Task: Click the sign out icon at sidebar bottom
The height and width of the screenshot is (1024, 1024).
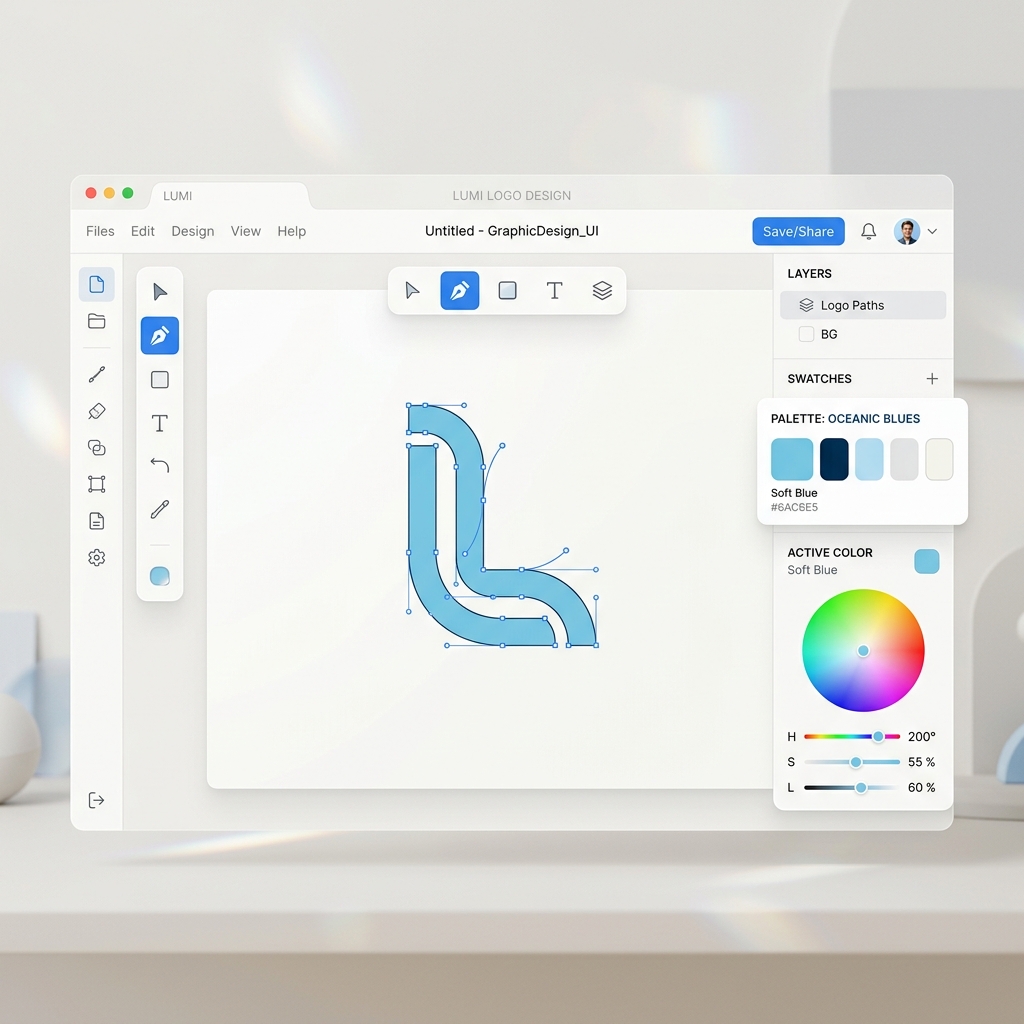Action: [96, 800]
